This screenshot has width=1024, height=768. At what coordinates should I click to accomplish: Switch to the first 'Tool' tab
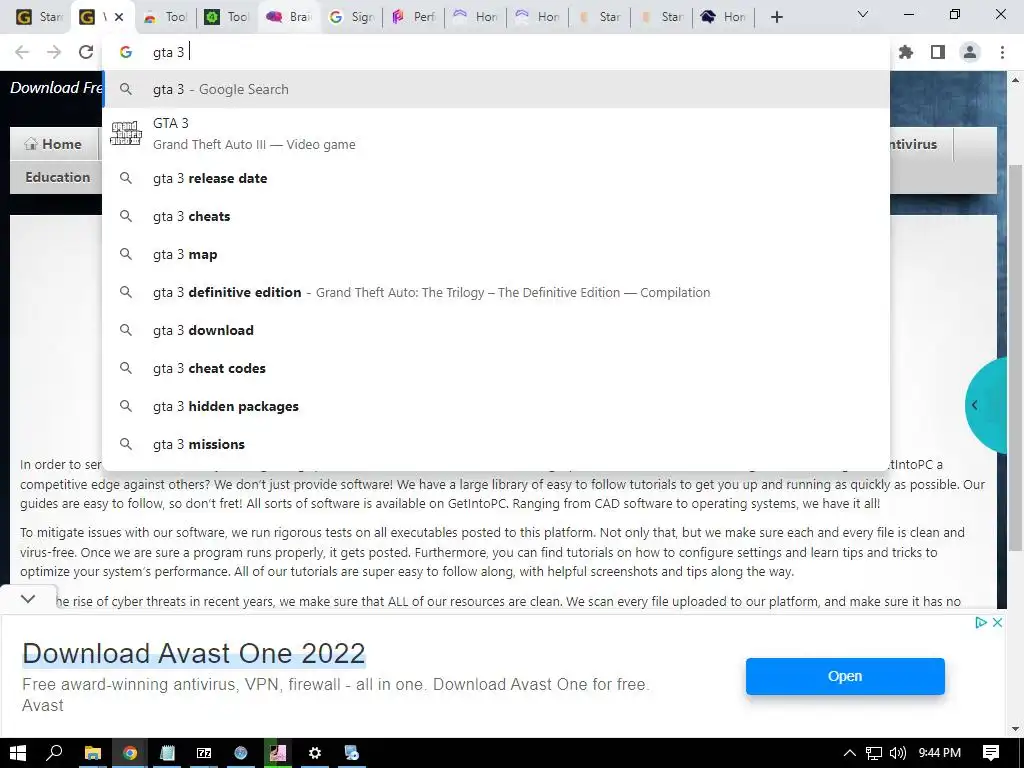click(x=165, y=17)
